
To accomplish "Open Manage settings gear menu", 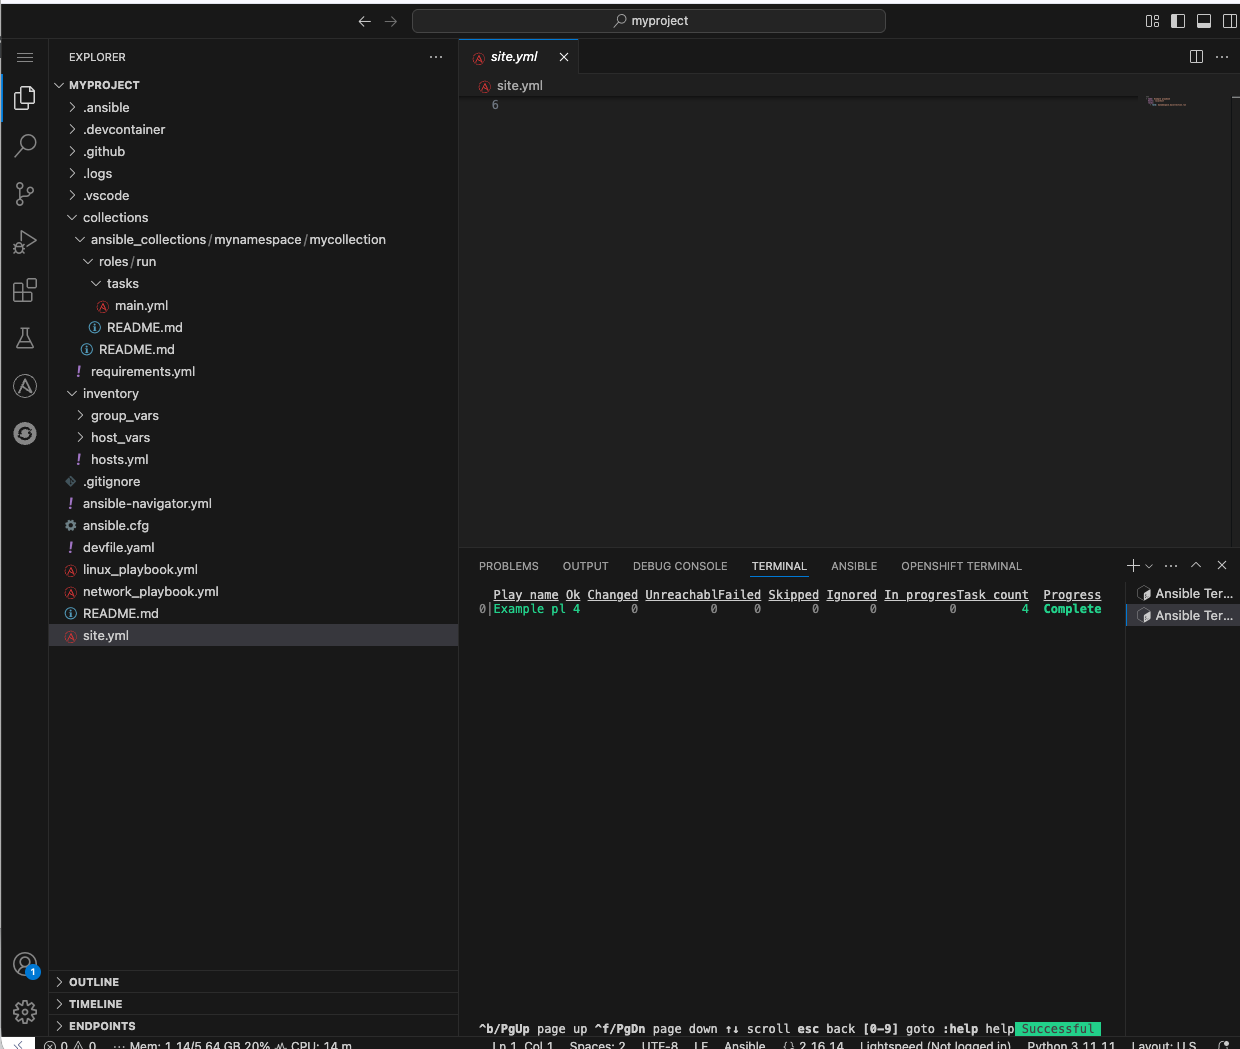I will click(25, 1012).
